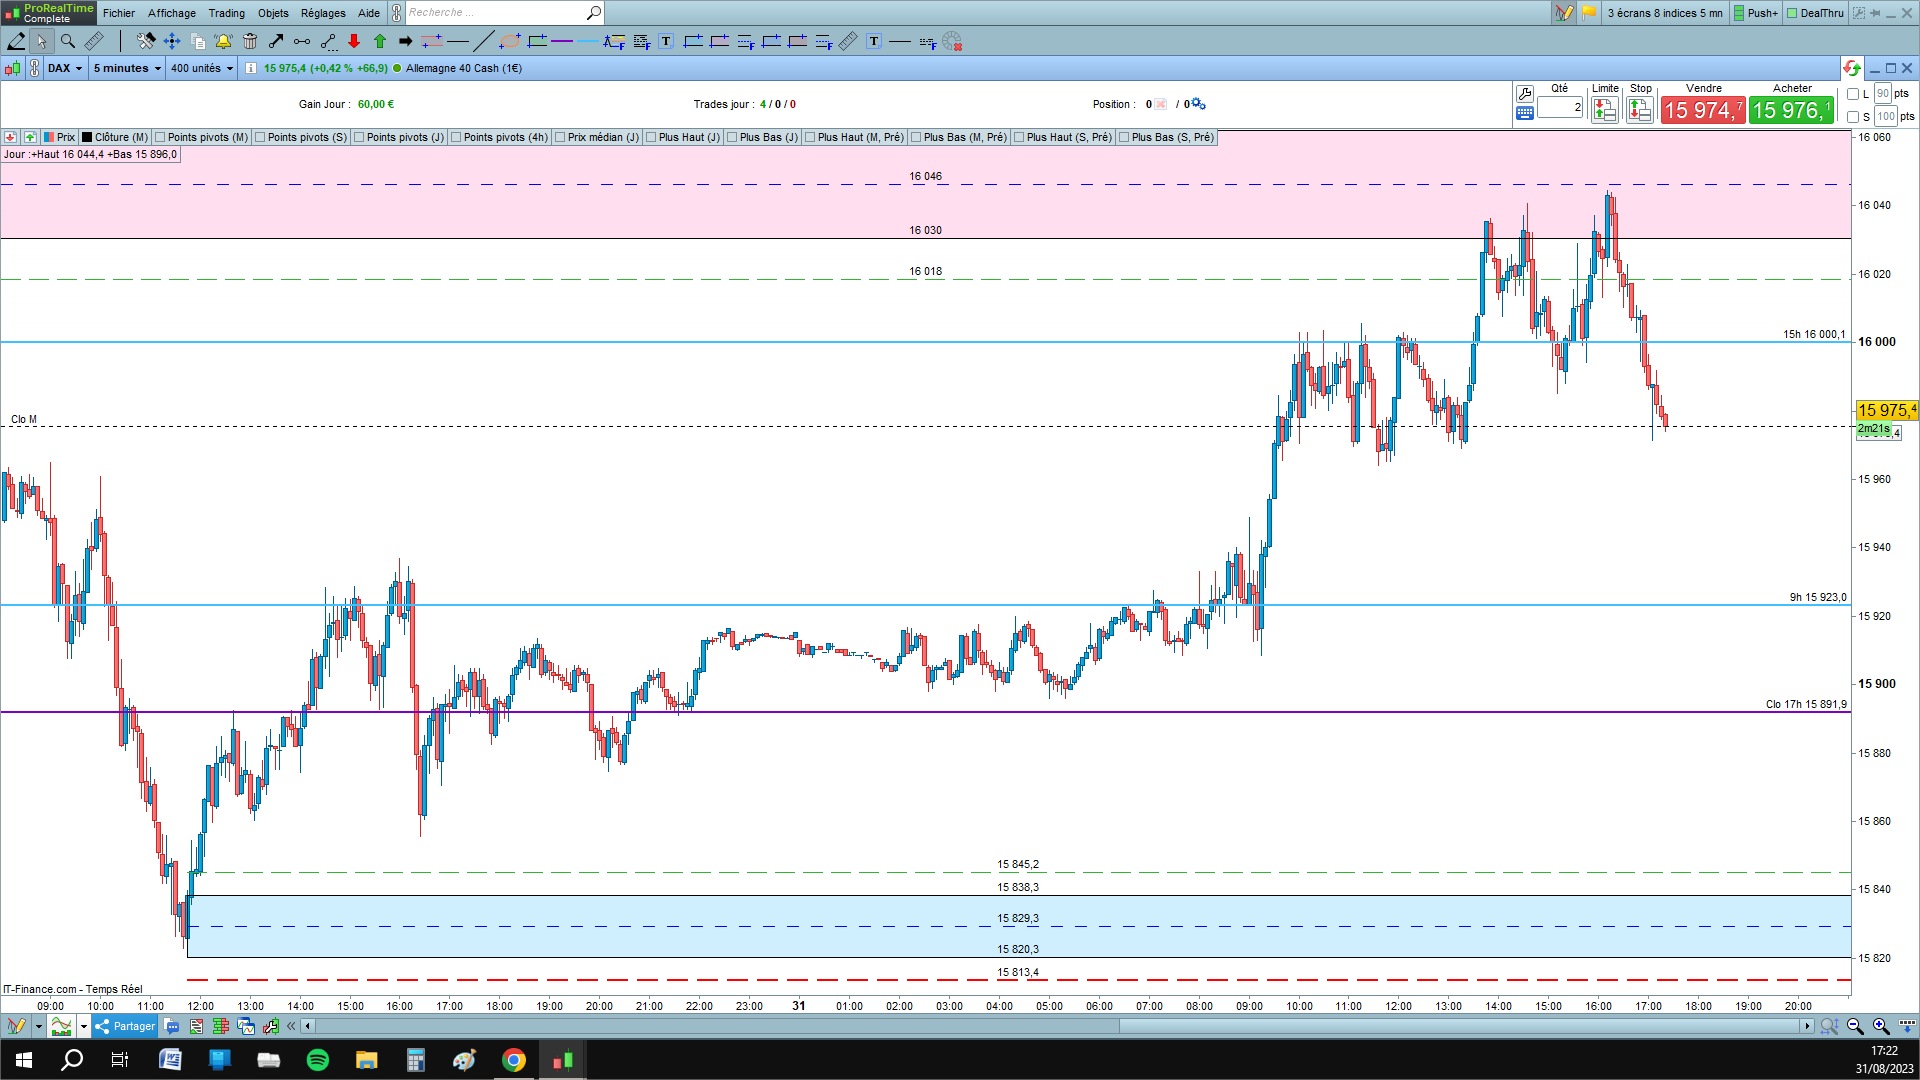Open the Réglages menu
Viewport: 1920px width, 1080px height.
click(x=322, y=13)
